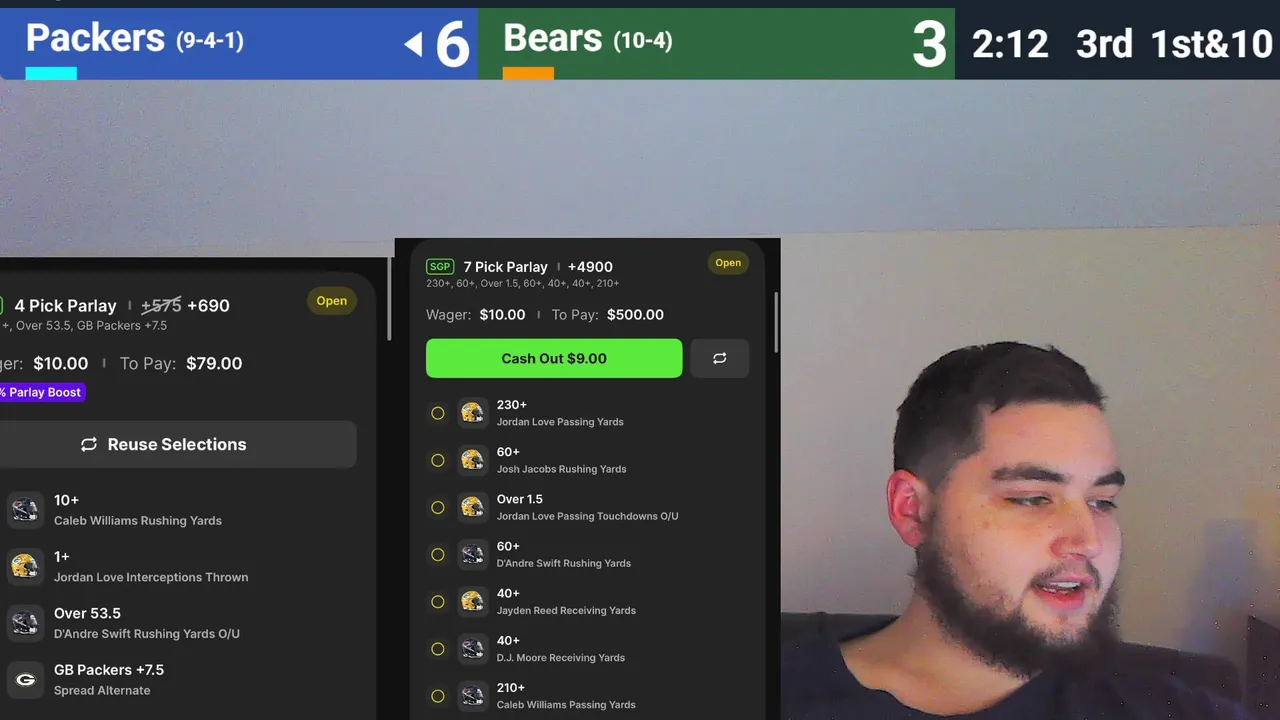Image resolution: width=1280 pixels, height=720 pixels.
Task: Click the SGP badge on the 7 Pick Parlay
Action: point(440,267)
